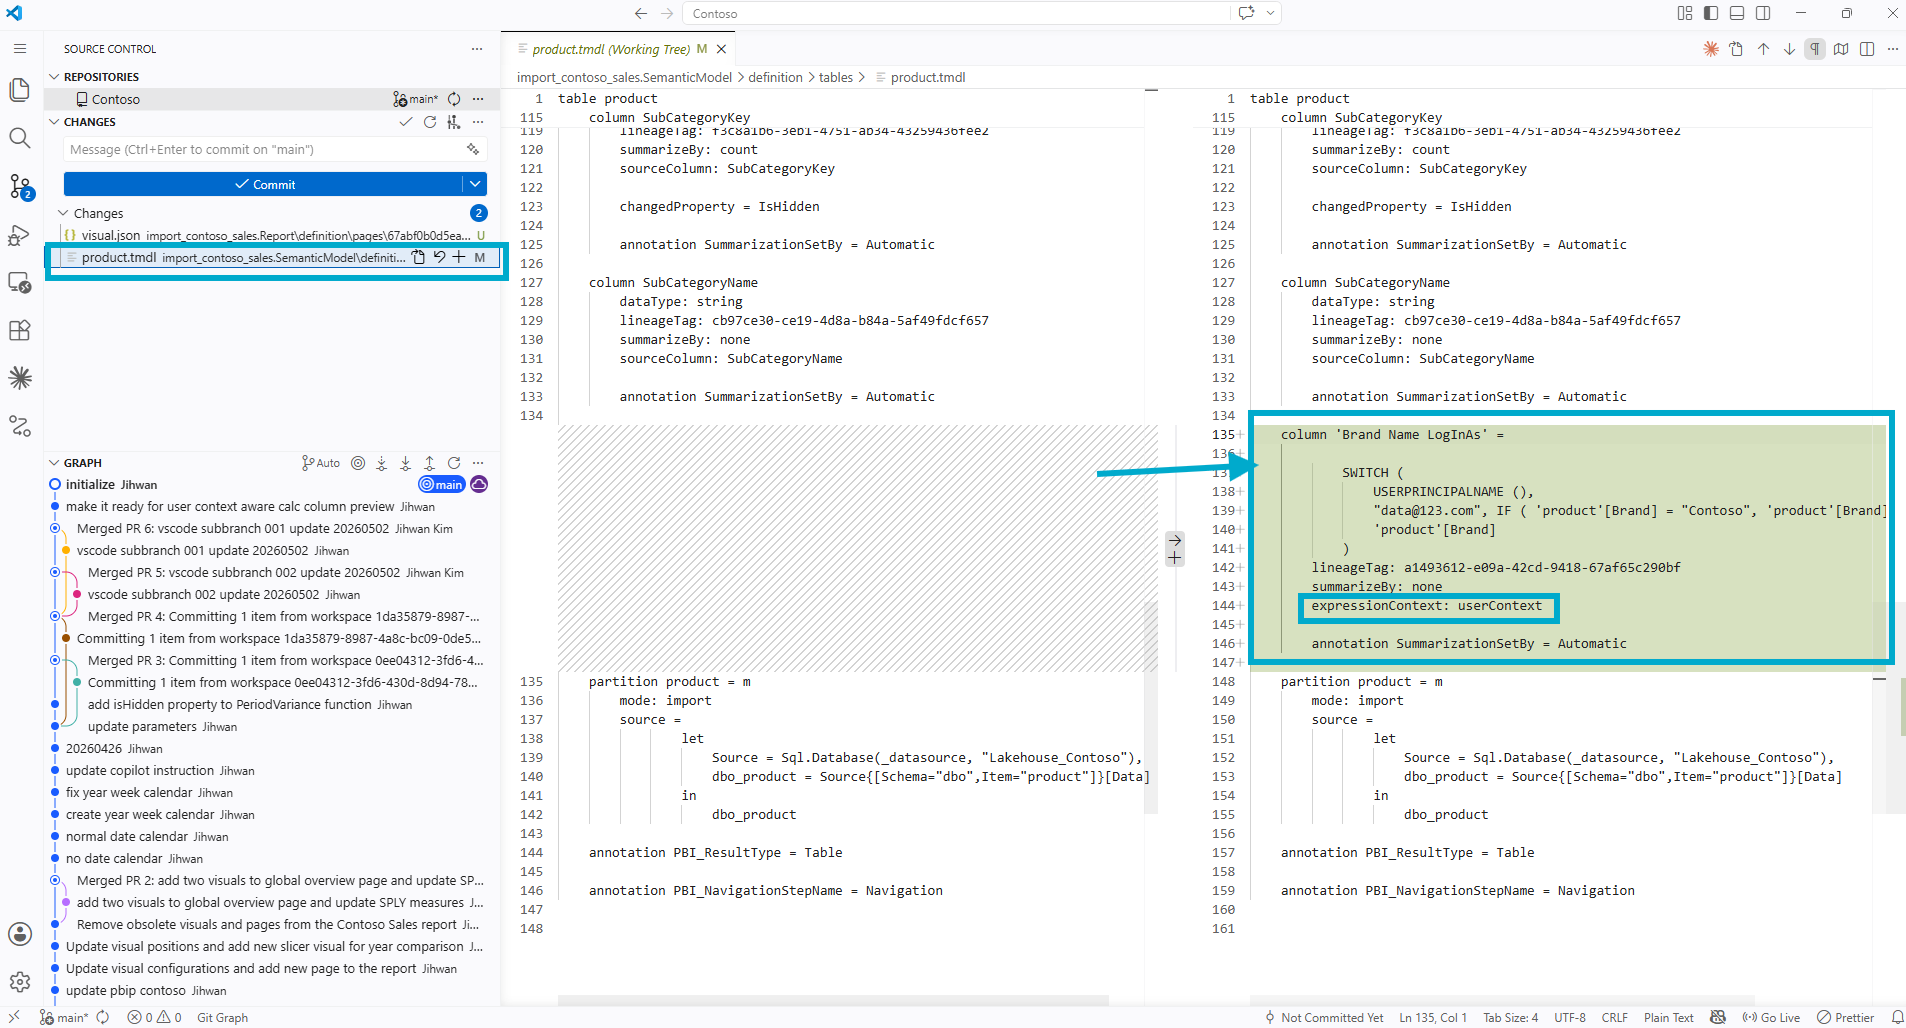The image size is (1906, 1028).
Task: Open the Commit button dropdown arrow
Action: pos(475,184)
